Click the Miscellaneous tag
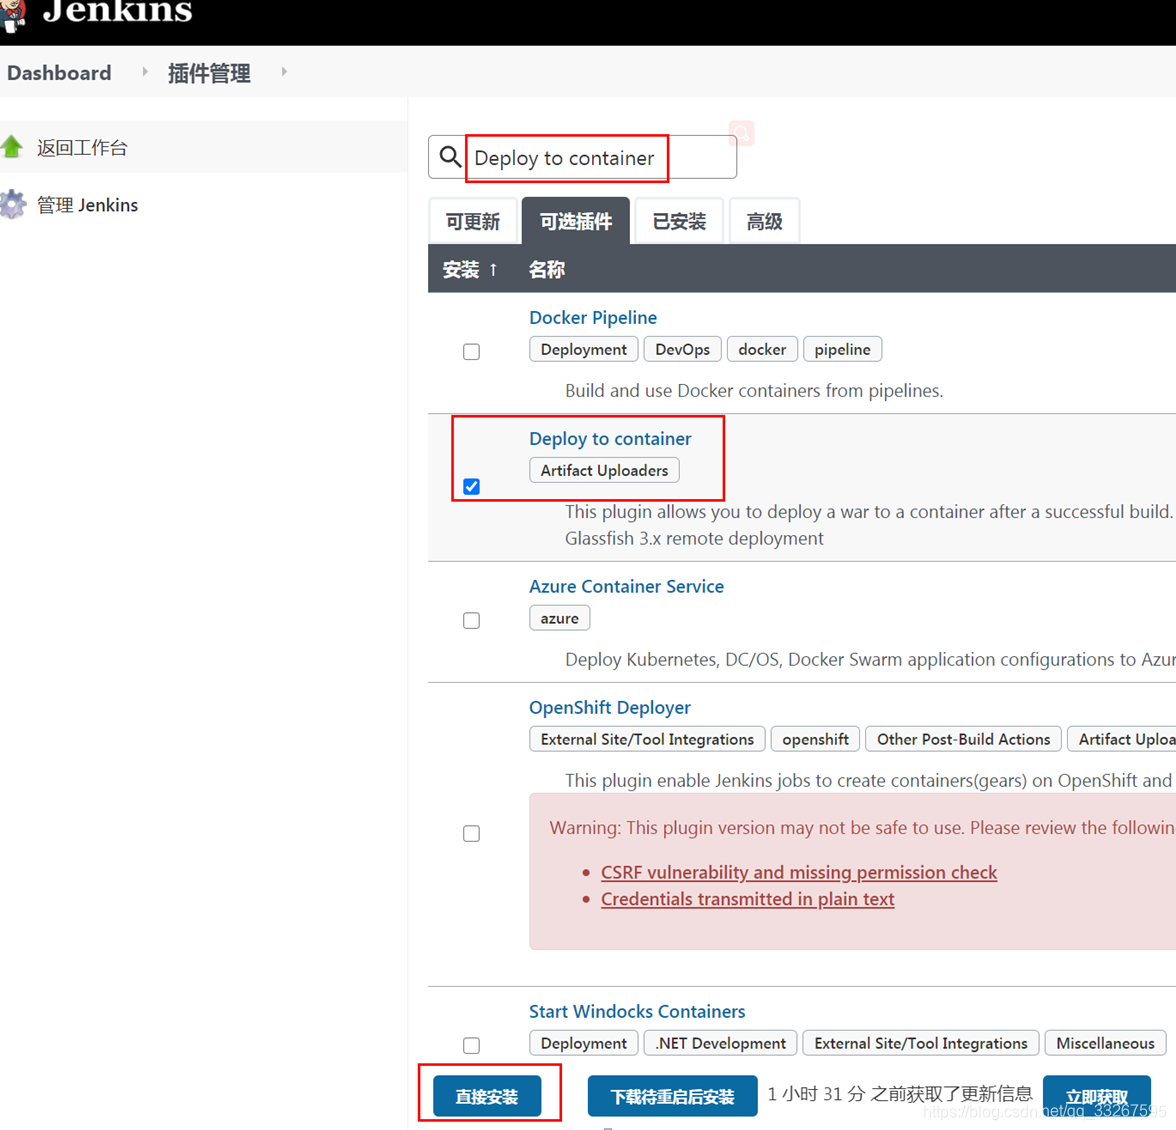 1106,1043
